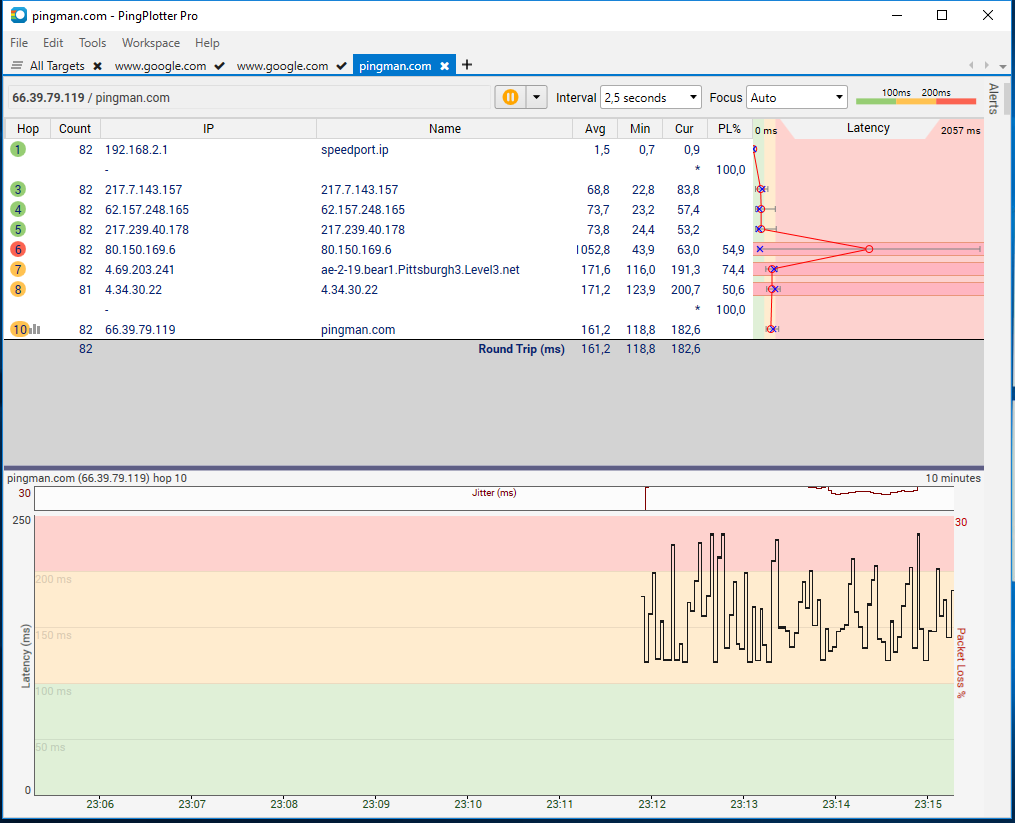Click the 100ms 200ms latency color legend
1015x823 pixels.
916,96
